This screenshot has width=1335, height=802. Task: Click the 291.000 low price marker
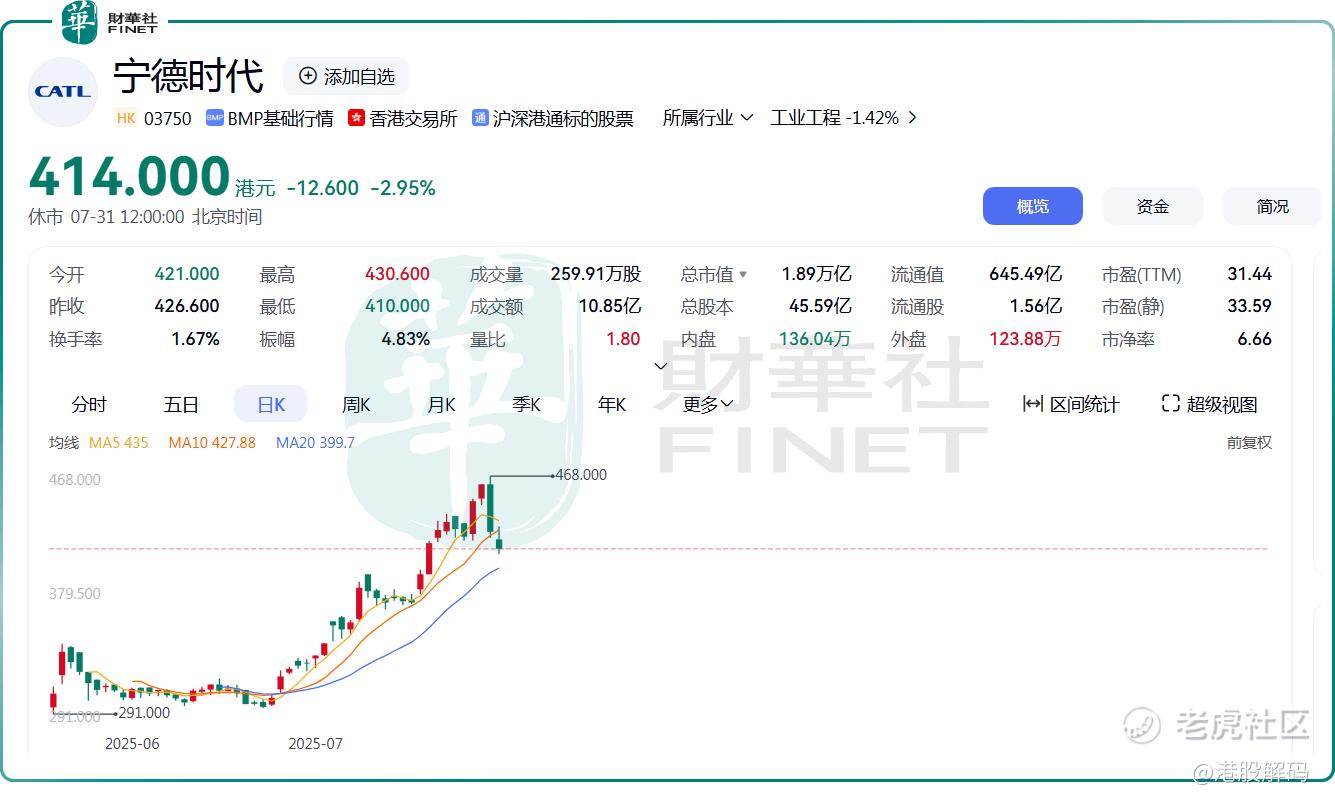point(144,713)
